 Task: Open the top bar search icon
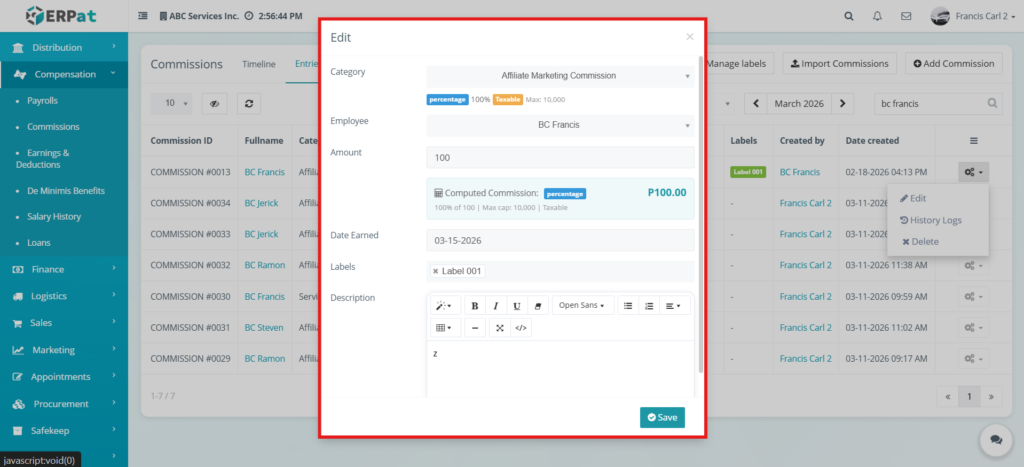[848, 16]
